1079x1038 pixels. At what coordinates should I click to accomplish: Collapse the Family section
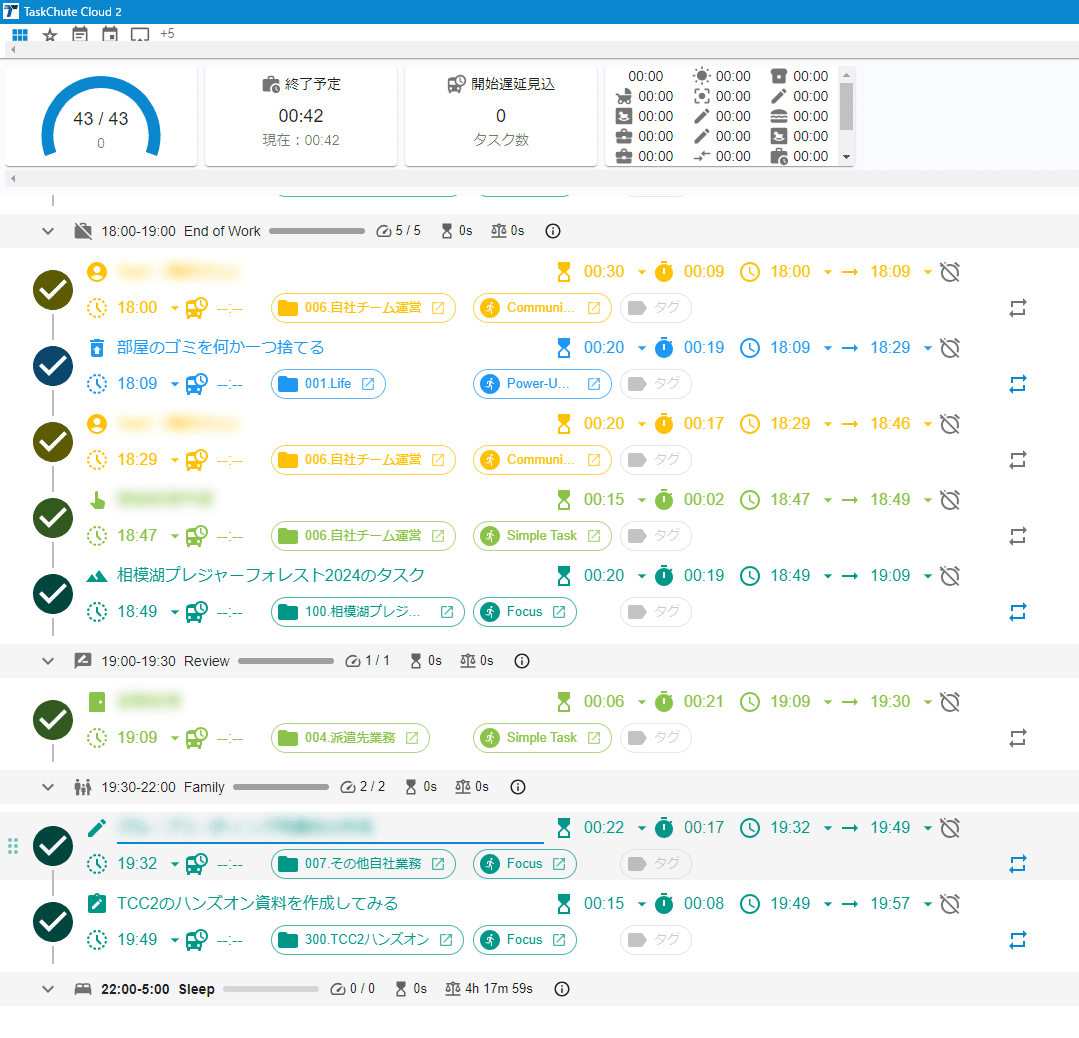47,787
